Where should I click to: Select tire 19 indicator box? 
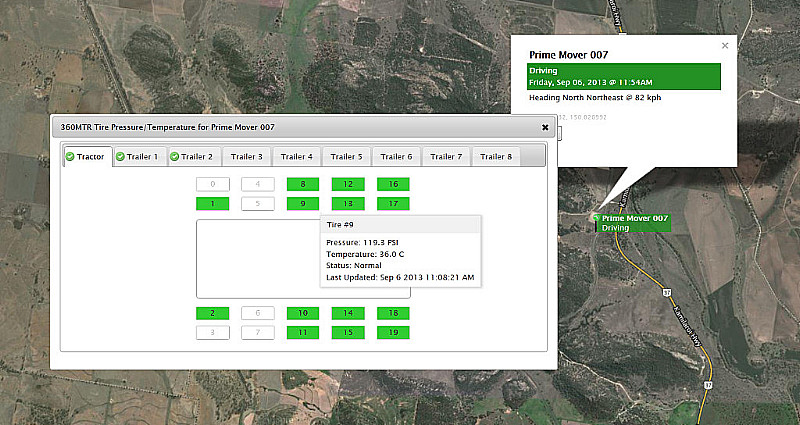point(393,332)
